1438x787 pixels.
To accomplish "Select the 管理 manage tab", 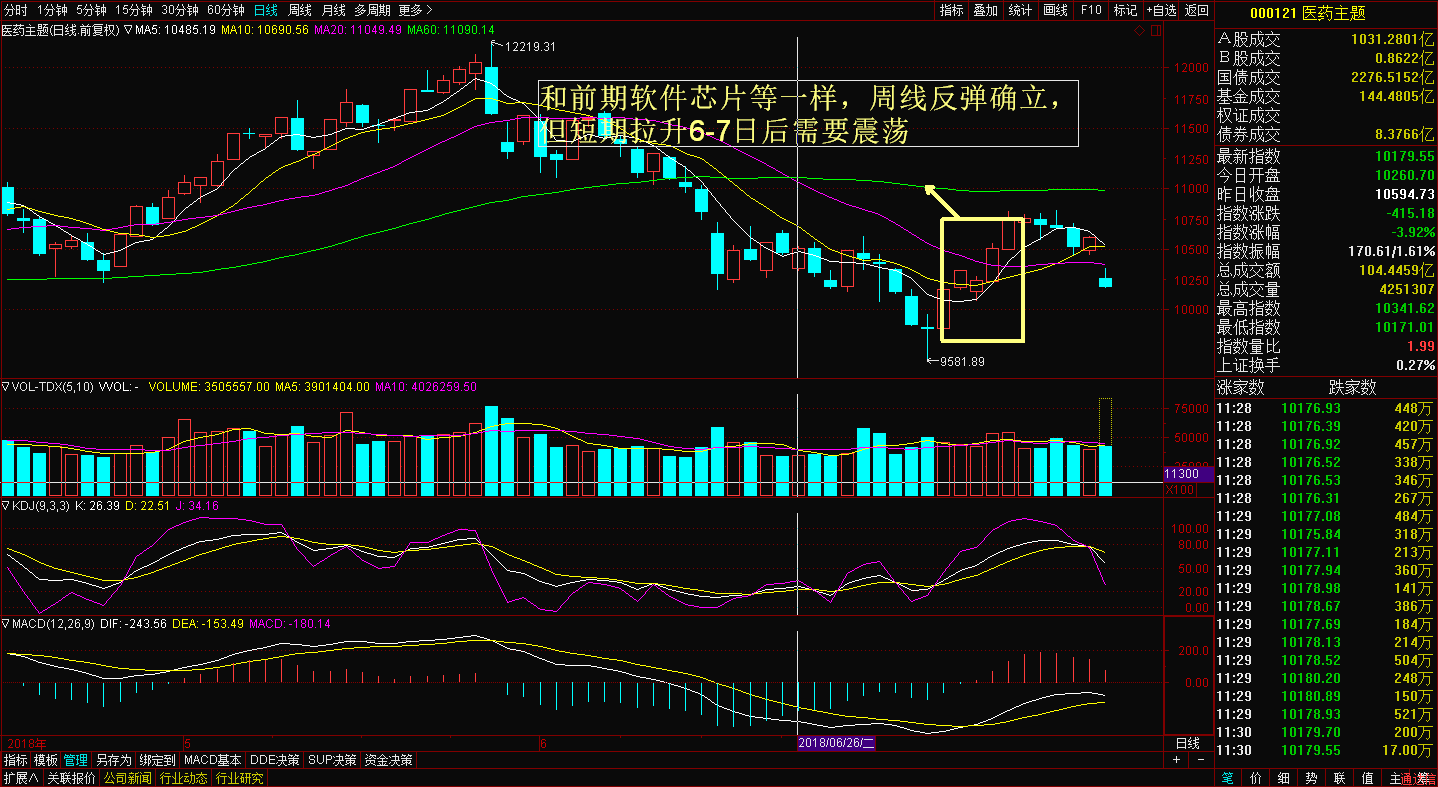I will 76,760.
